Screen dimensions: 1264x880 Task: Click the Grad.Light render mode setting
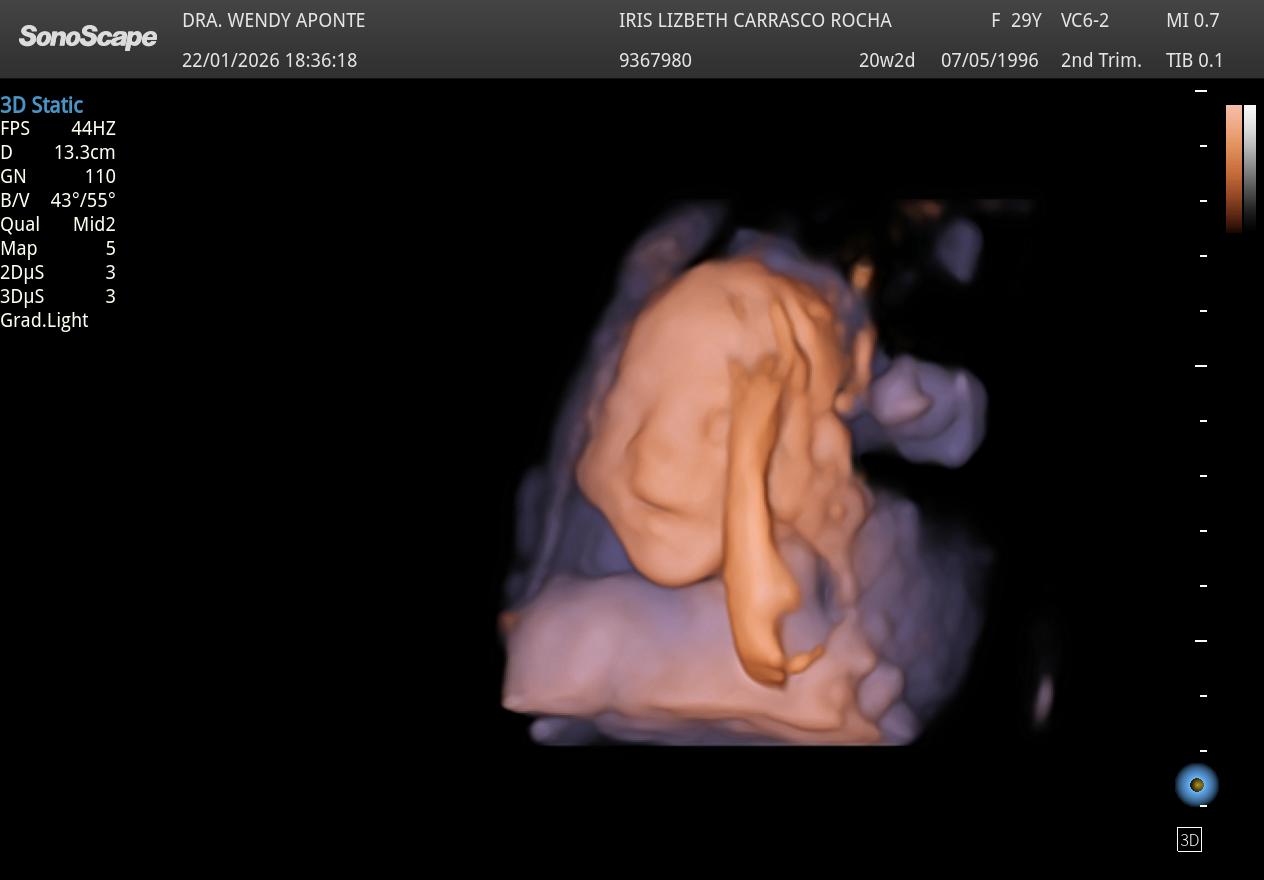pos(45,320)
